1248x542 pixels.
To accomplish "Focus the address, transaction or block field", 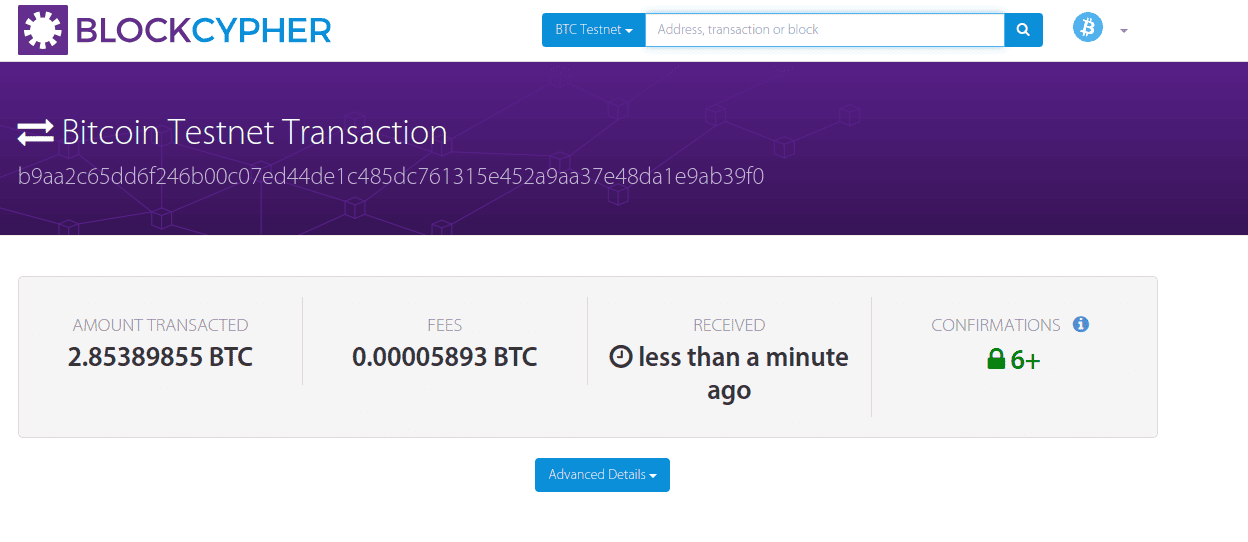I will tap(825, 30).
